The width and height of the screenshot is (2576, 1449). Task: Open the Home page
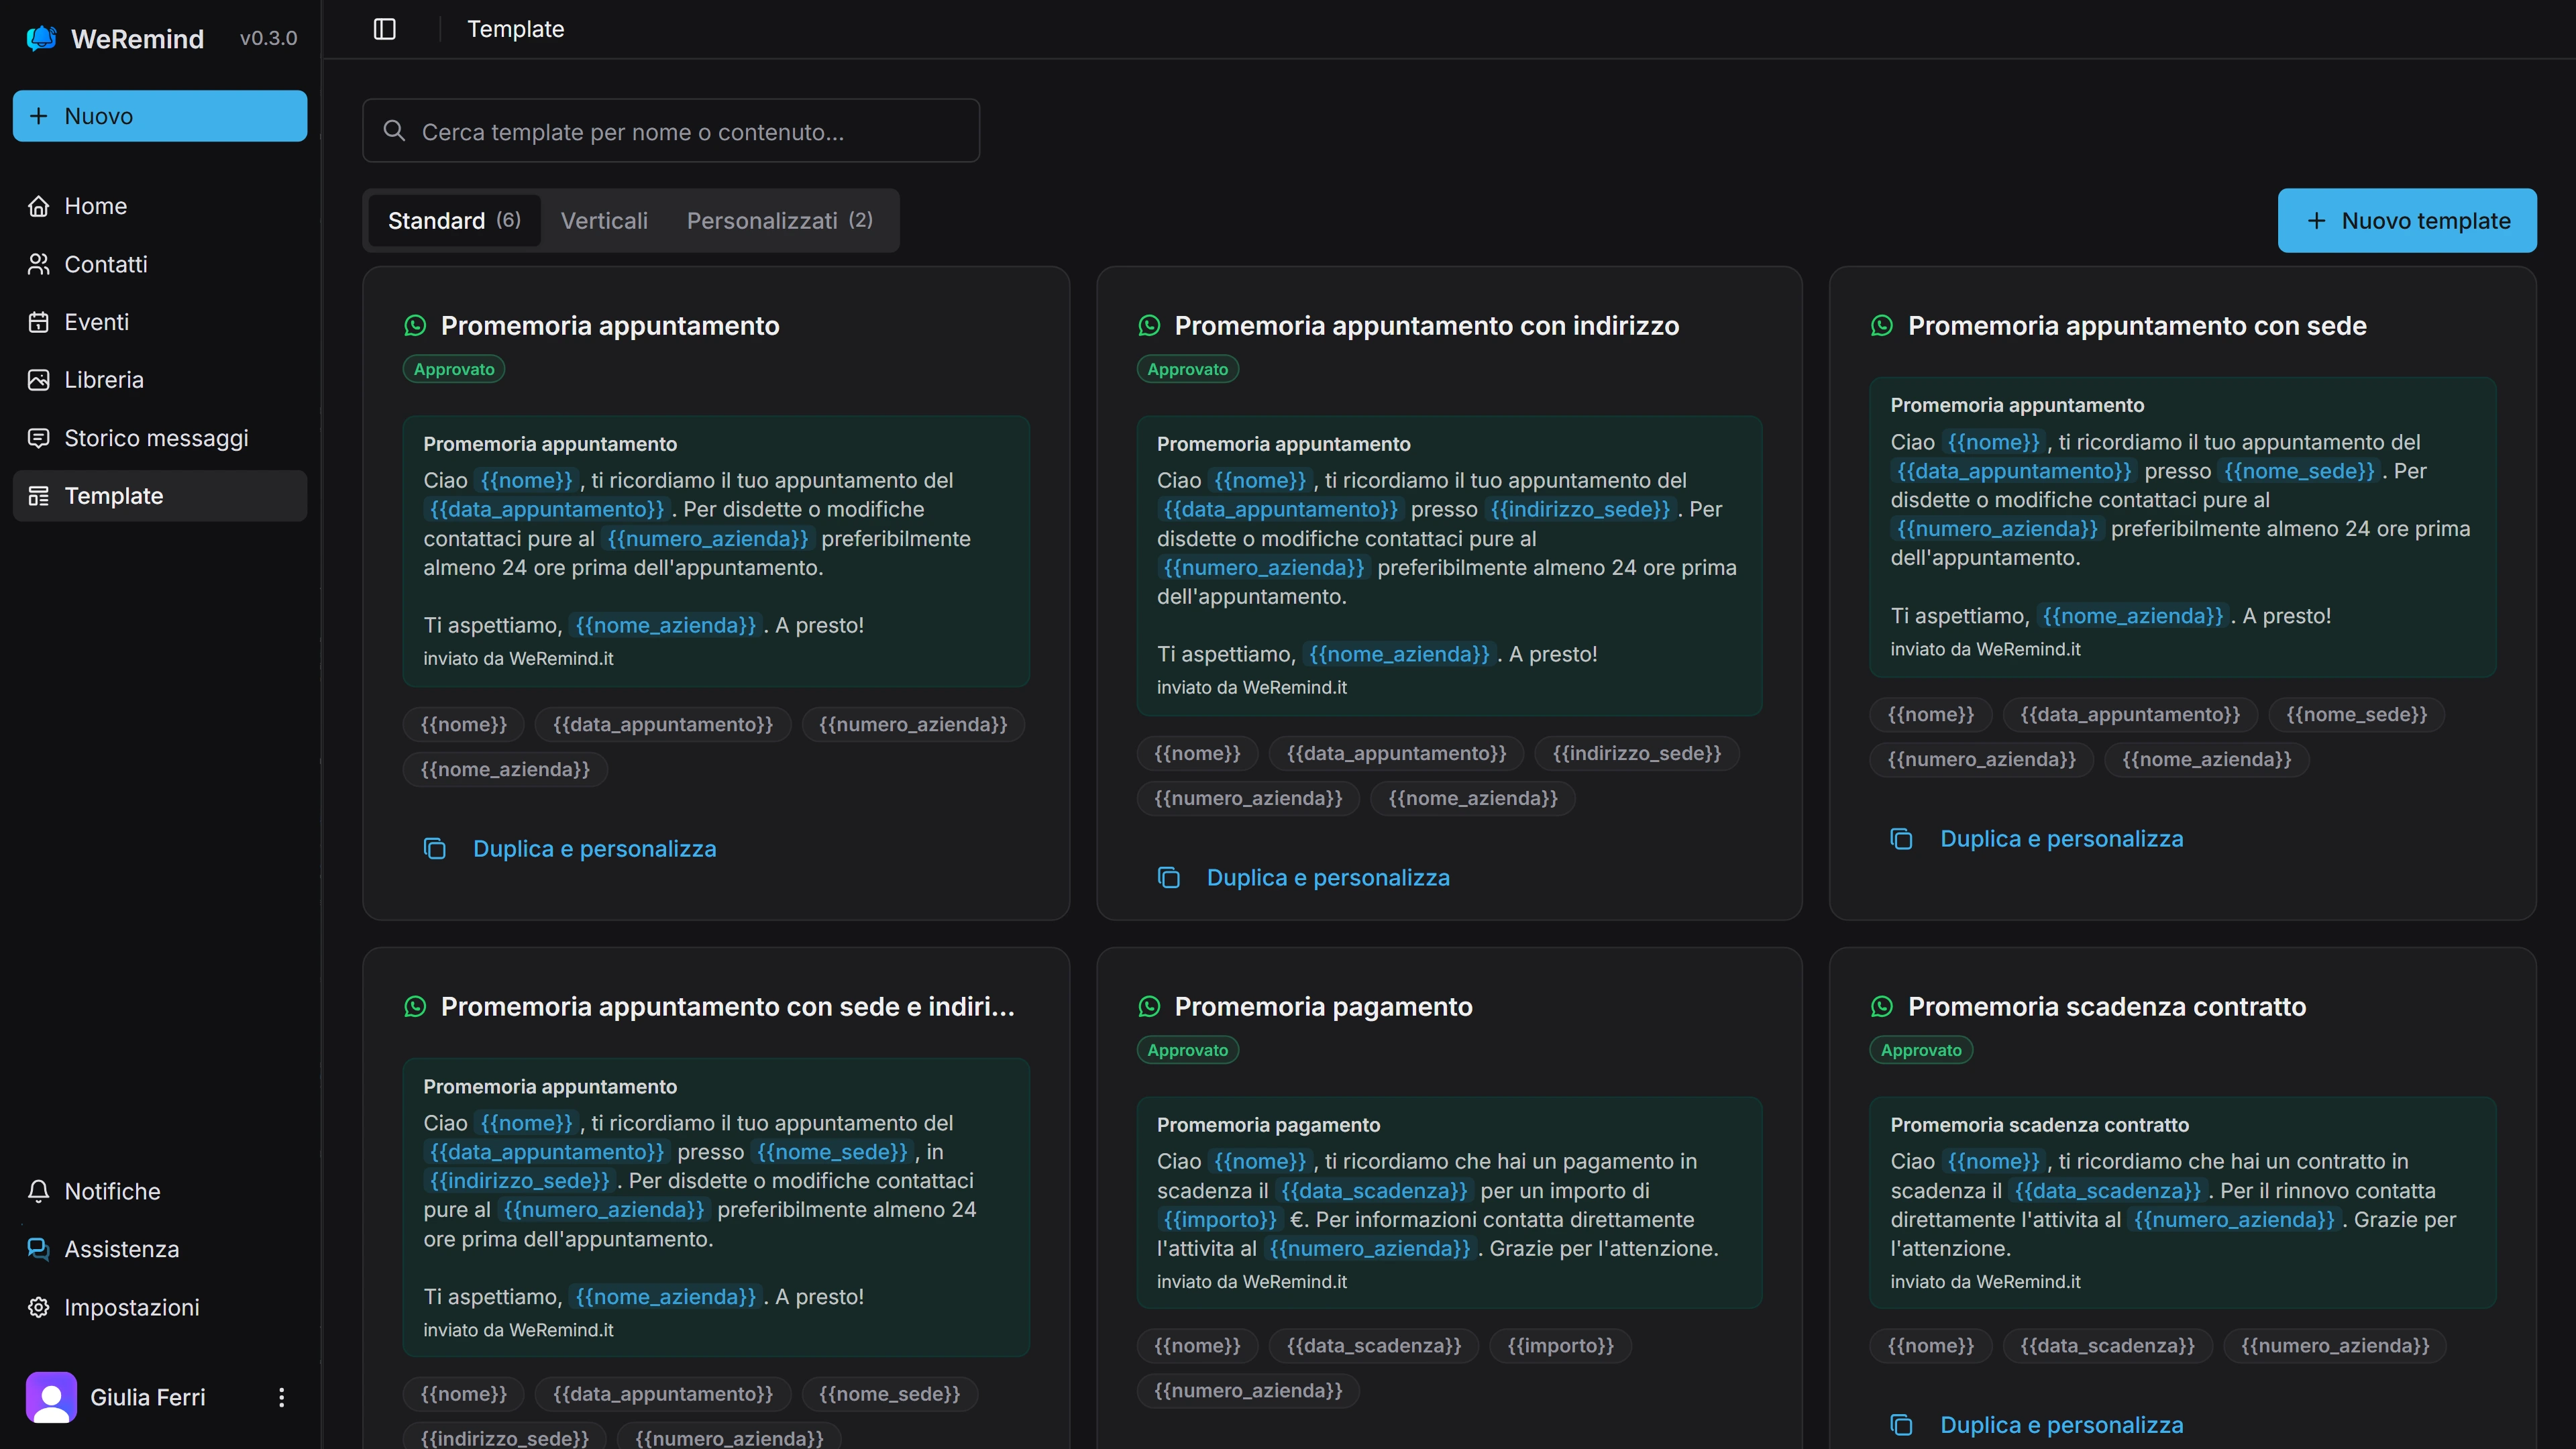(160, 206)
